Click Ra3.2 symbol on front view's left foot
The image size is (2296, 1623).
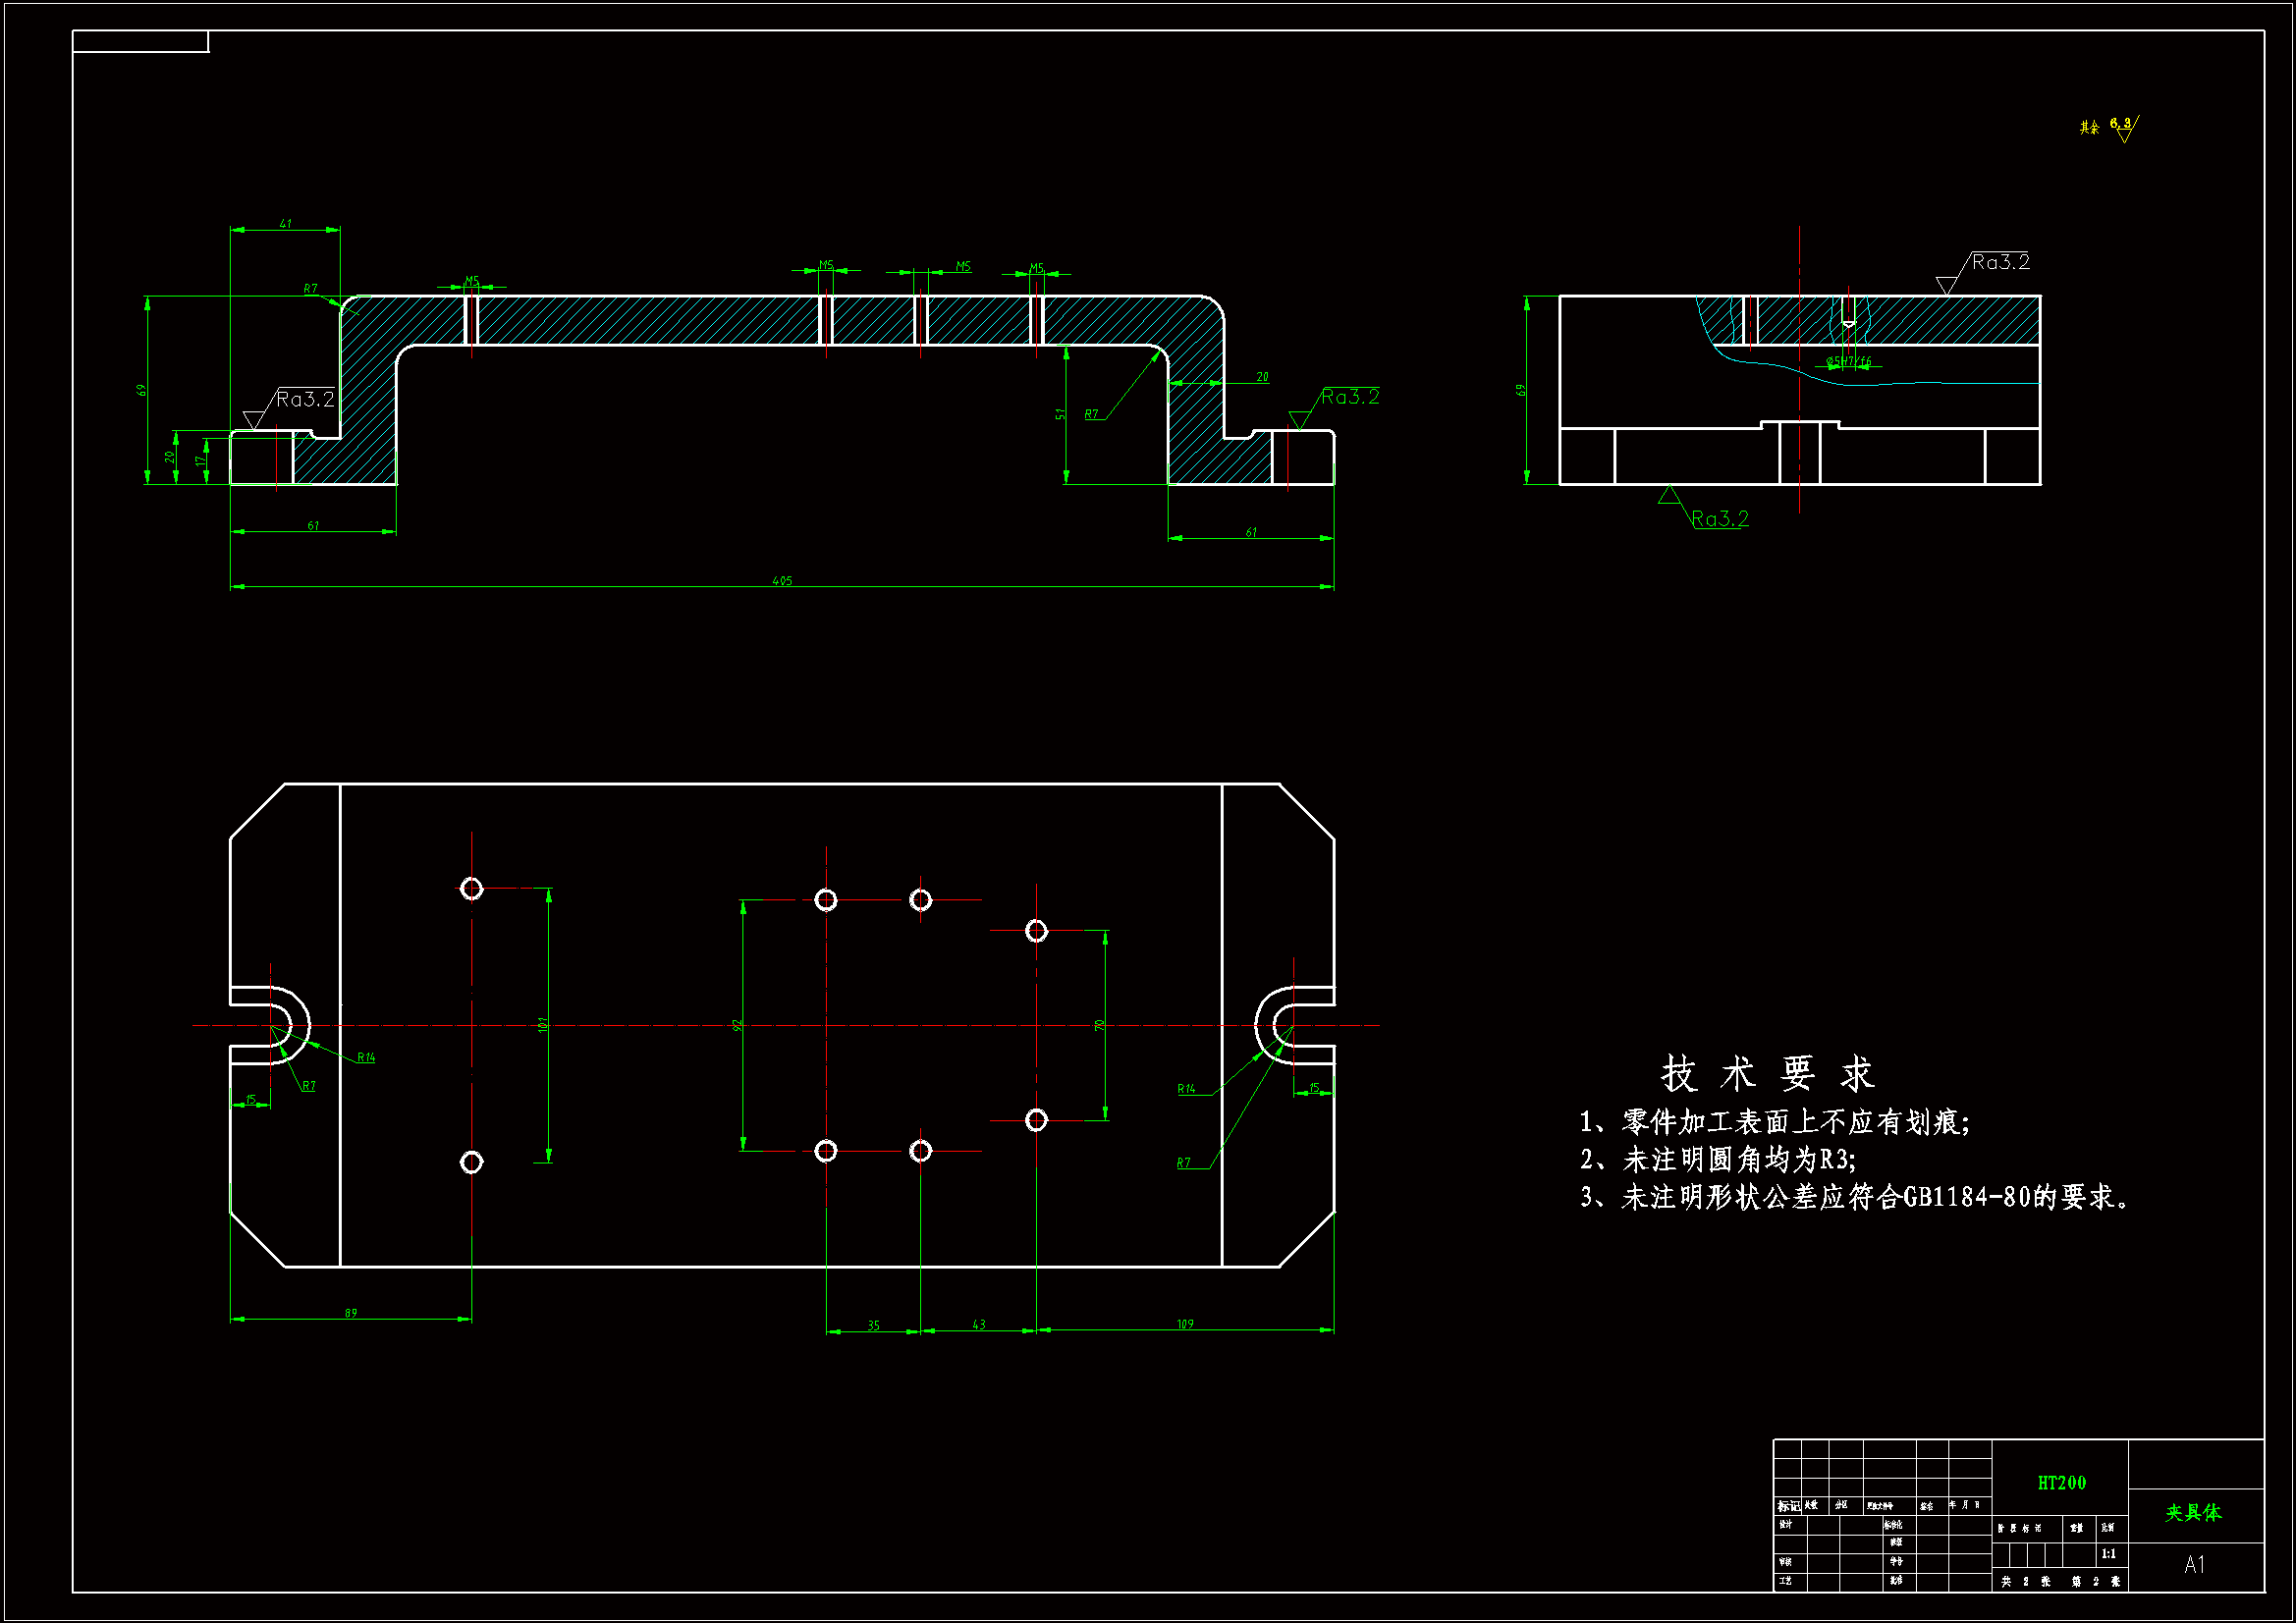303,400
